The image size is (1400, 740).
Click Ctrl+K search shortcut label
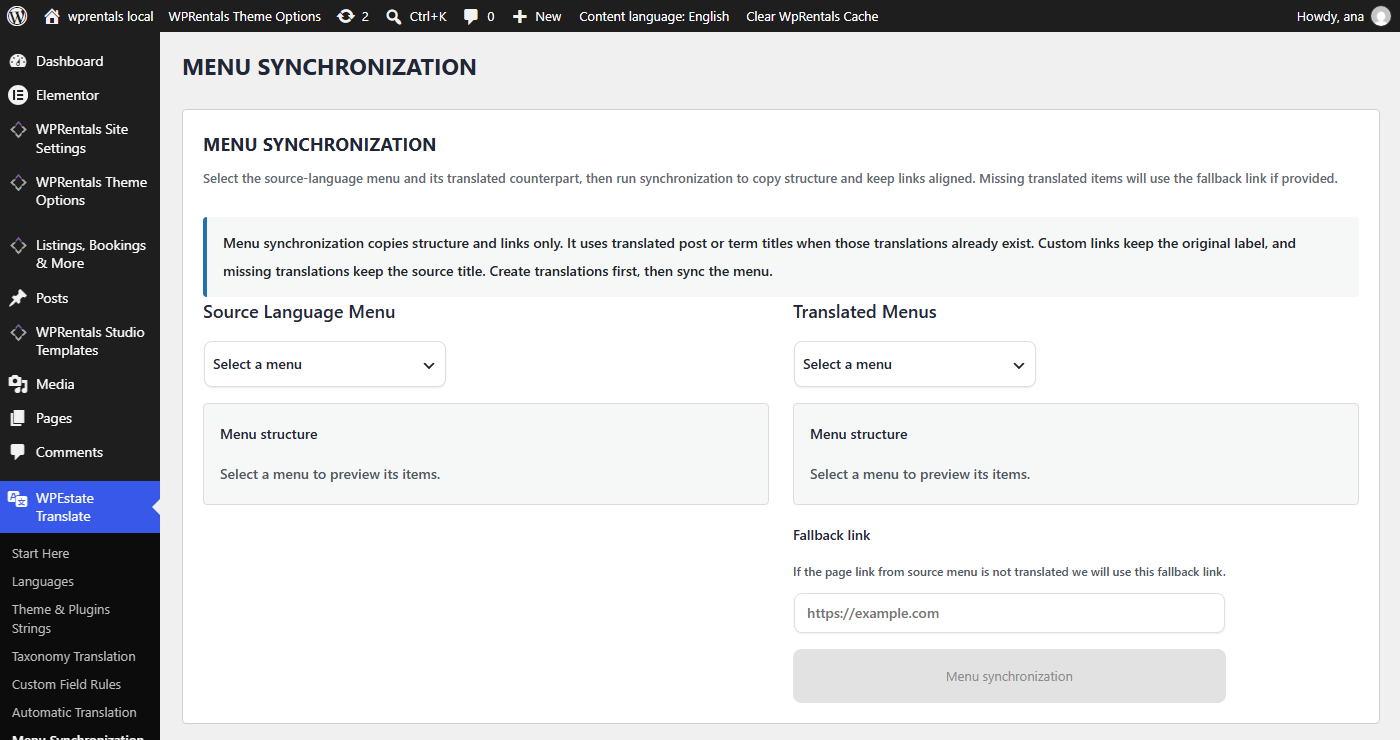(x=428, y=16)
